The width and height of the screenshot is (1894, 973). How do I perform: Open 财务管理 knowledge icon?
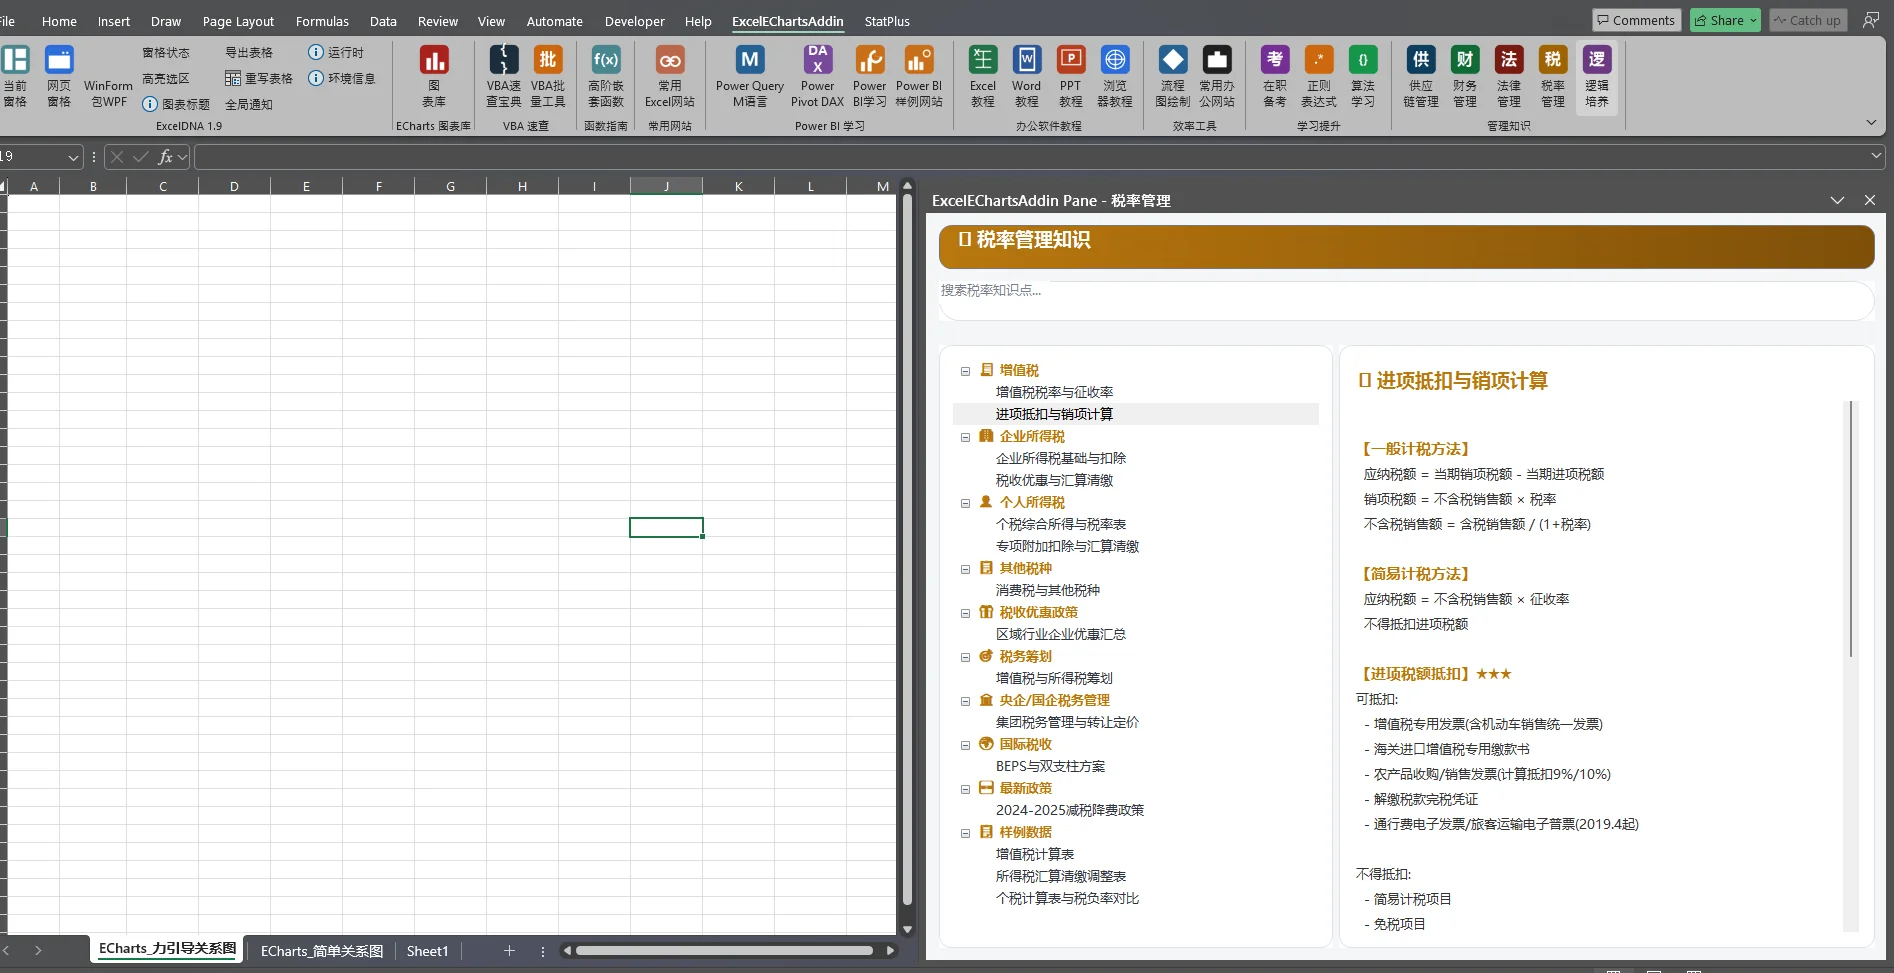[x=1464, y=76]
